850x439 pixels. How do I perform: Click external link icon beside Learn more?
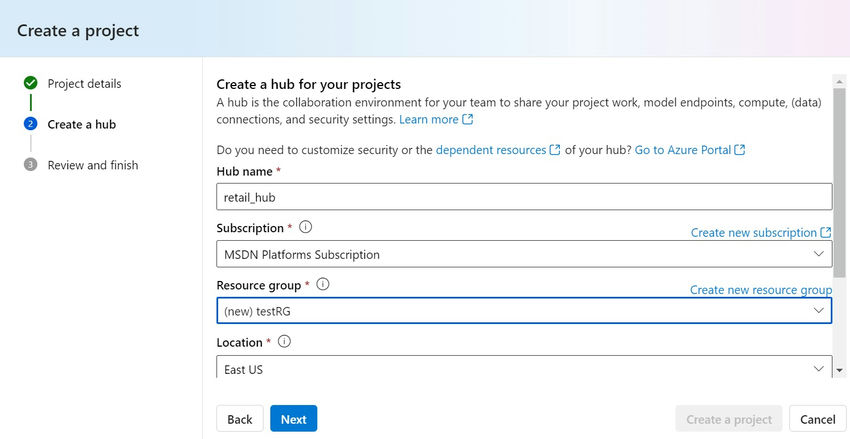tap(468, 119)
